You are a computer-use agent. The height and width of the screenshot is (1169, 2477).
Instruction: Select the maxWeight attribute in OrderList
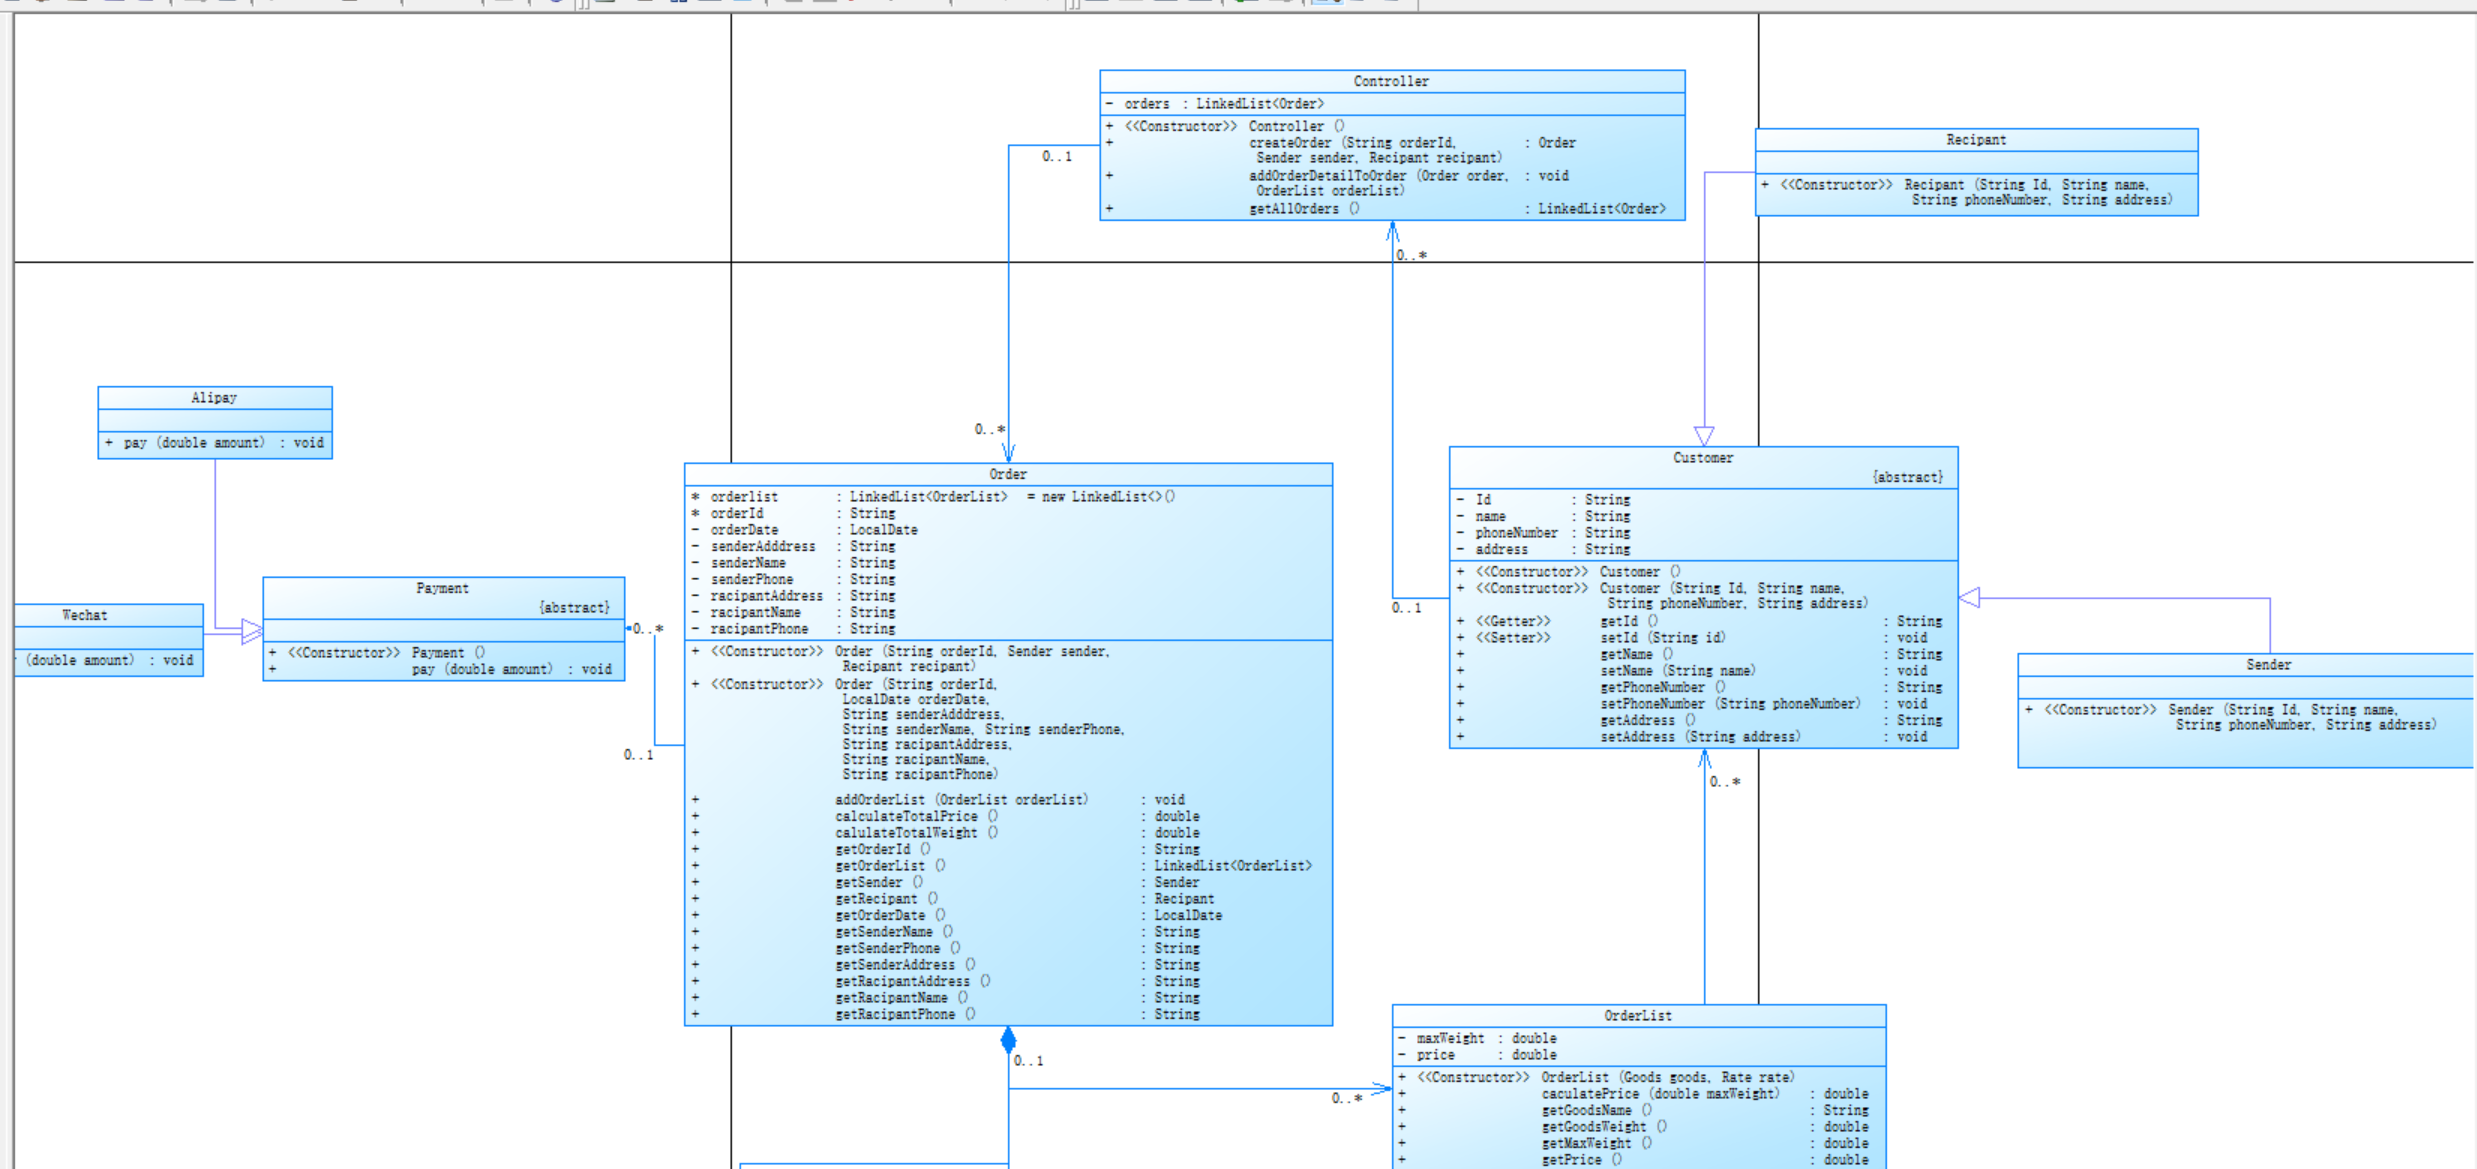point(1450,1039)
